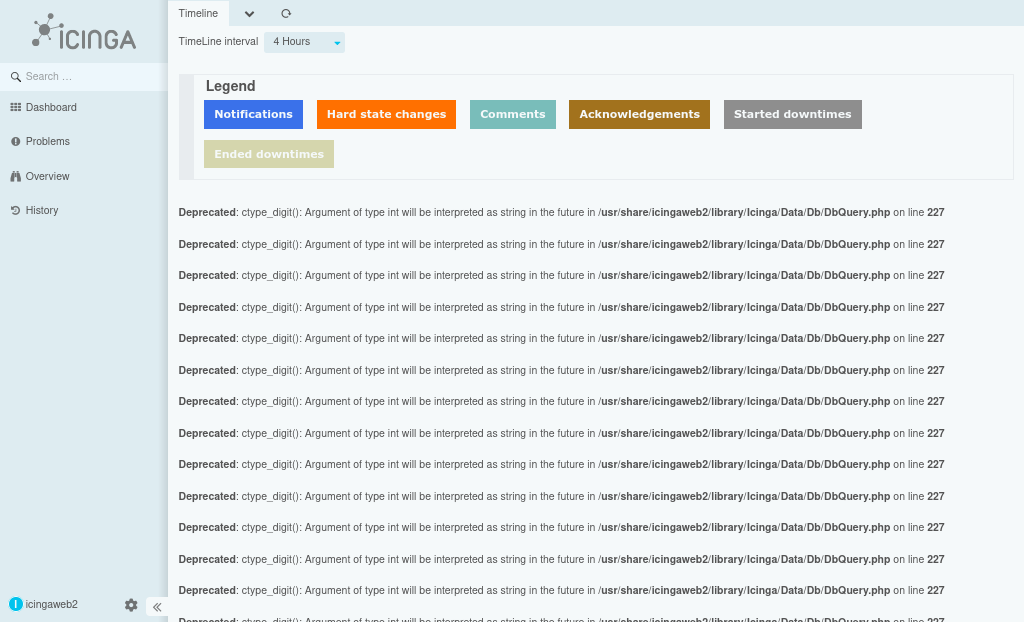The height and width of the screenshot is (622, 1024).
Task: Switch to the Timeline tab
Action: 196,13
